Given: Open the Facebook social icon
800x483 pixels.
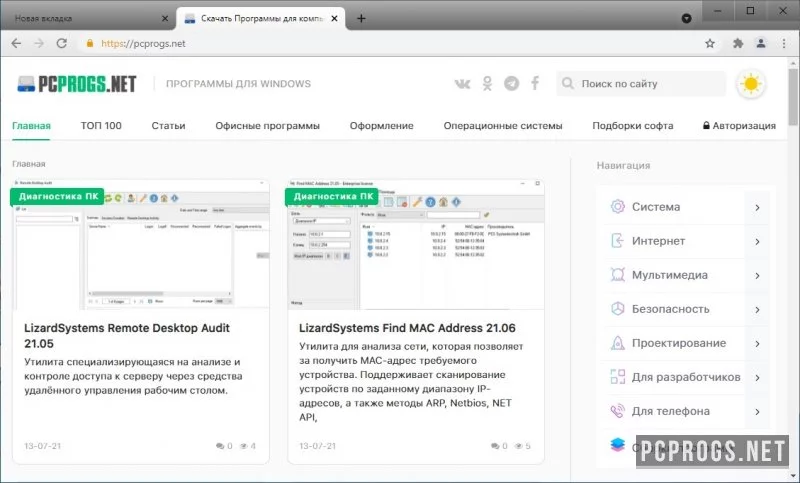Looking at the screenshot, I should [x=535, y=83].
